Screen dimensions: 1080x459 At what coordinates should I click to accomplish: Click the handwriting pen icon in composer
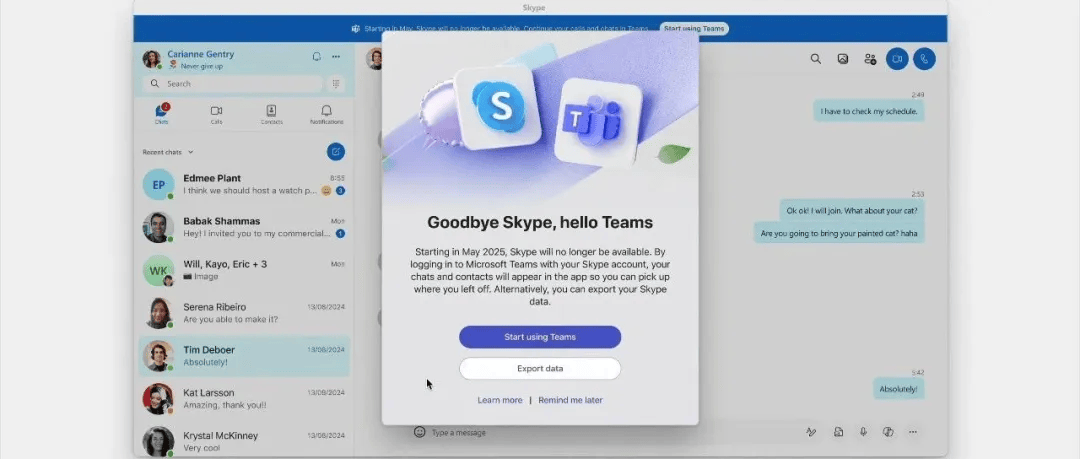click(811, 432)
